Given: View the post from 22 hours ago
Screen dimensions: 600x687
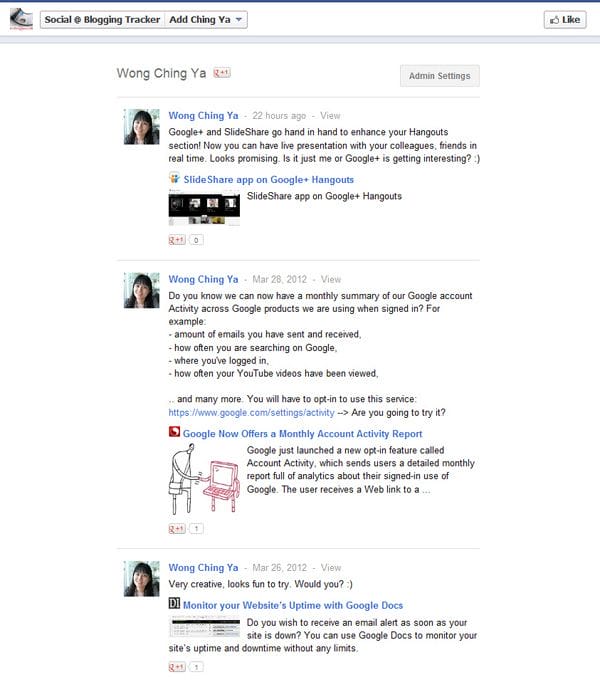Looking at the screenshot, I should pos(330,116).
